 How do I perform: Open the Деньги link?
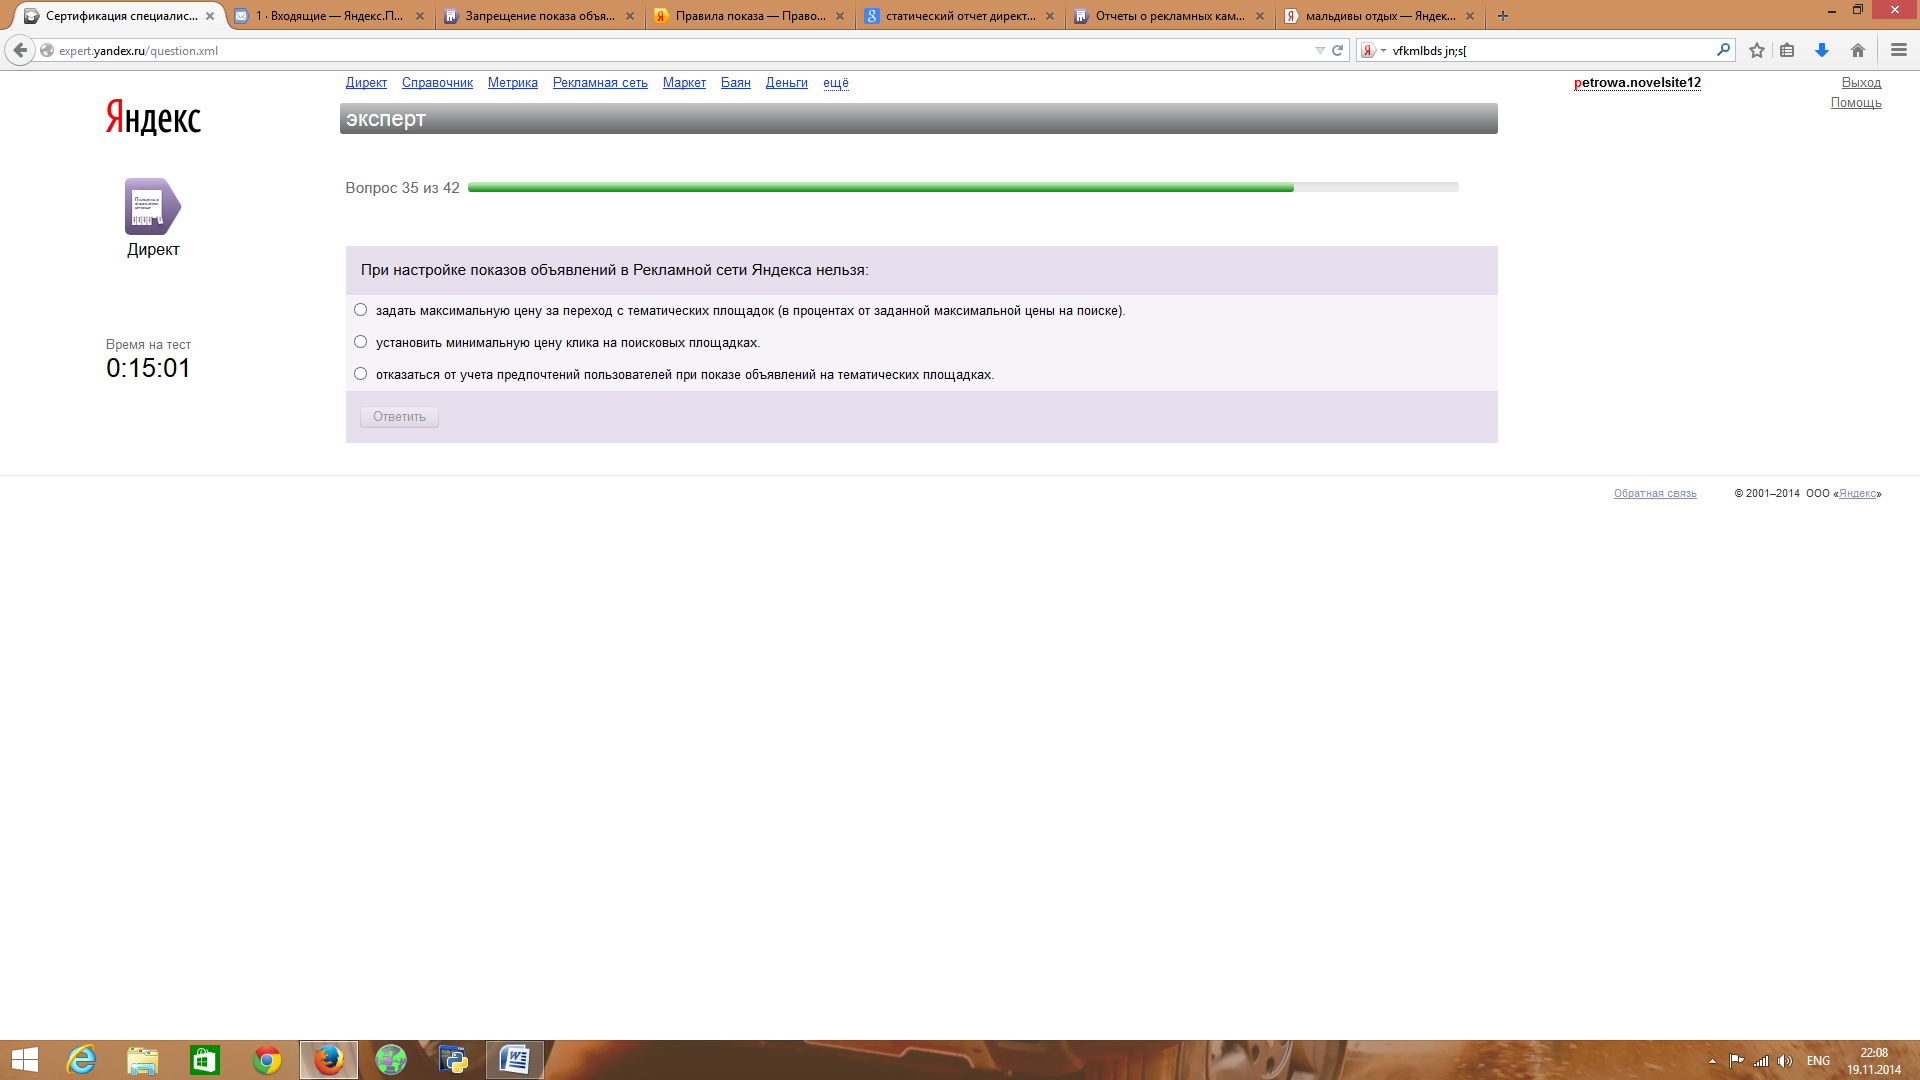pos(787,83)
